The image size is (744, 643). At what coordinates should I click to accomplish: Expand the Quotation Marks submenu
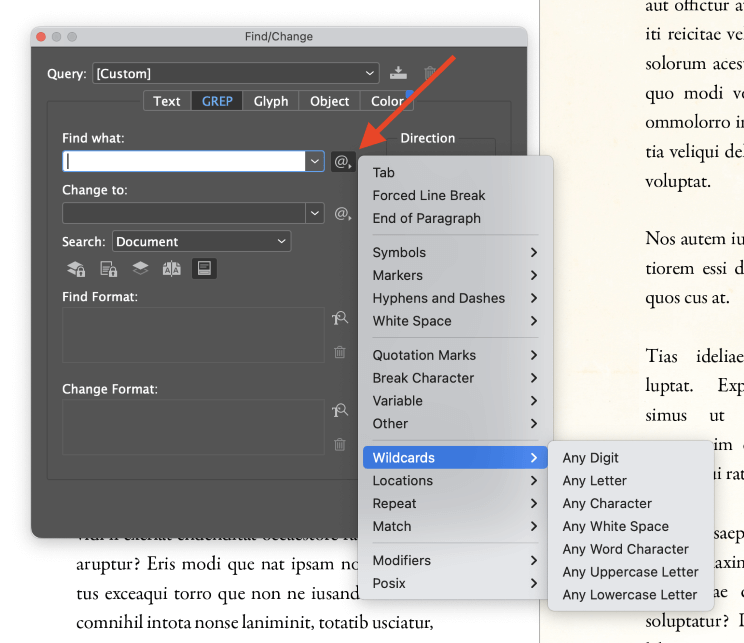[x=456, y=355]
